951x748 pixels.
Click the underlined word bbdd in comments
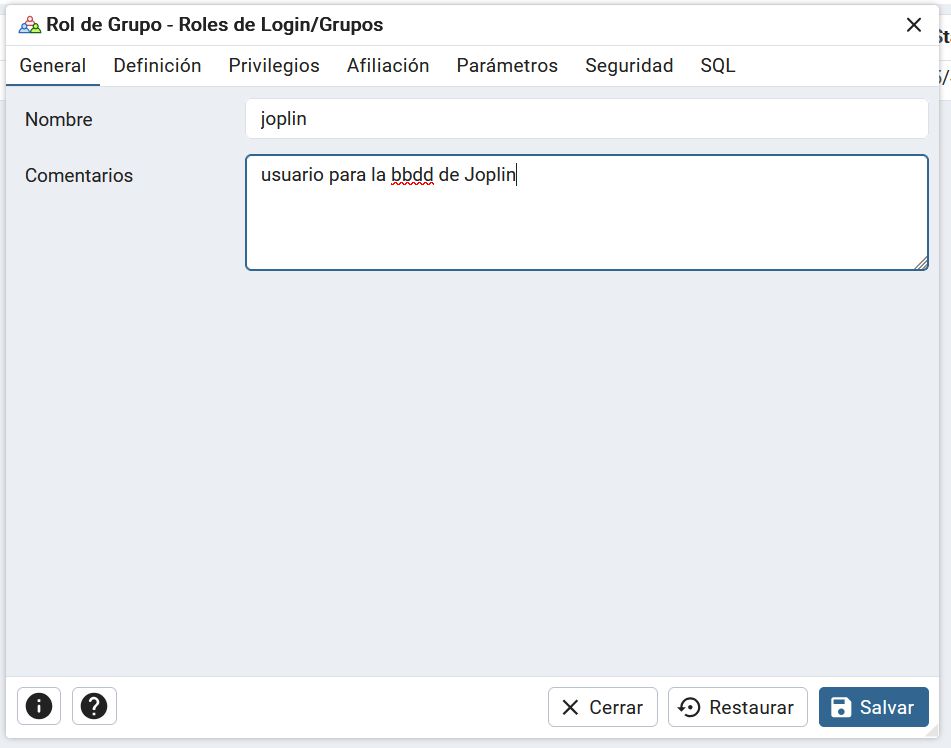[x=412, y=176]
